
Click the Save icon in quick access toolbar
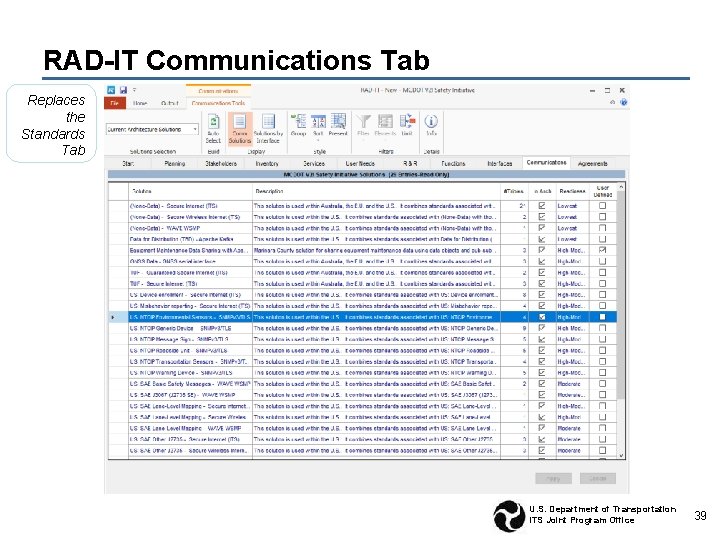click(123, 90)
